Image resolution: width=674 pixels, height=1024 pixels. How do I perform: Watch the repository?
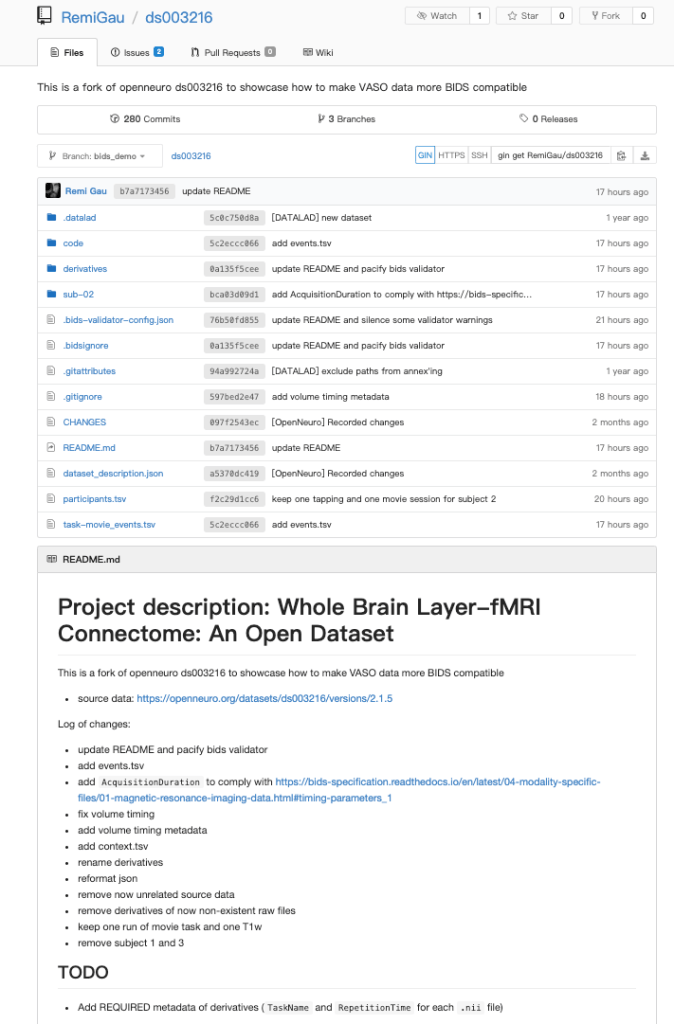click(436, 16)
